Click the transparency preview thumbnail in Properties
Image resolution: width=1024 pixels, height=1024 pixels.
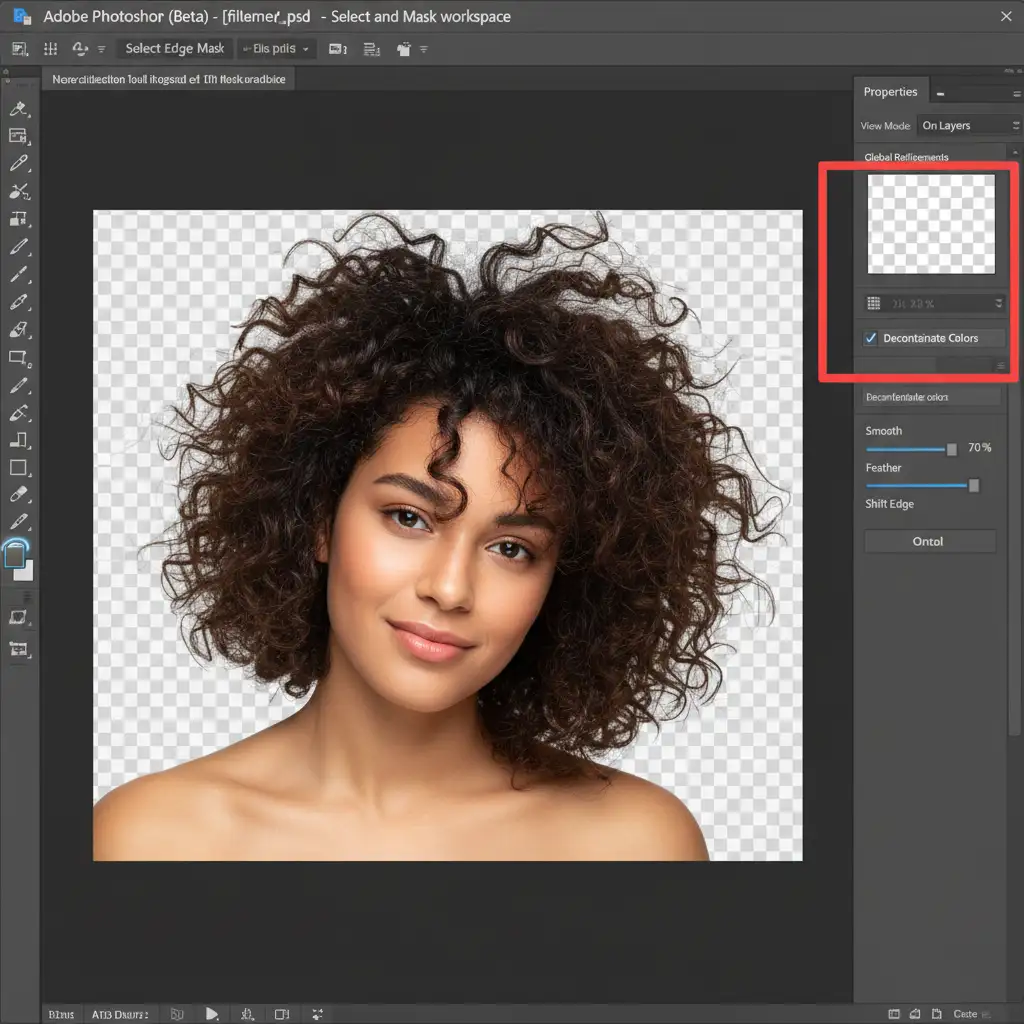pos(931,224)
